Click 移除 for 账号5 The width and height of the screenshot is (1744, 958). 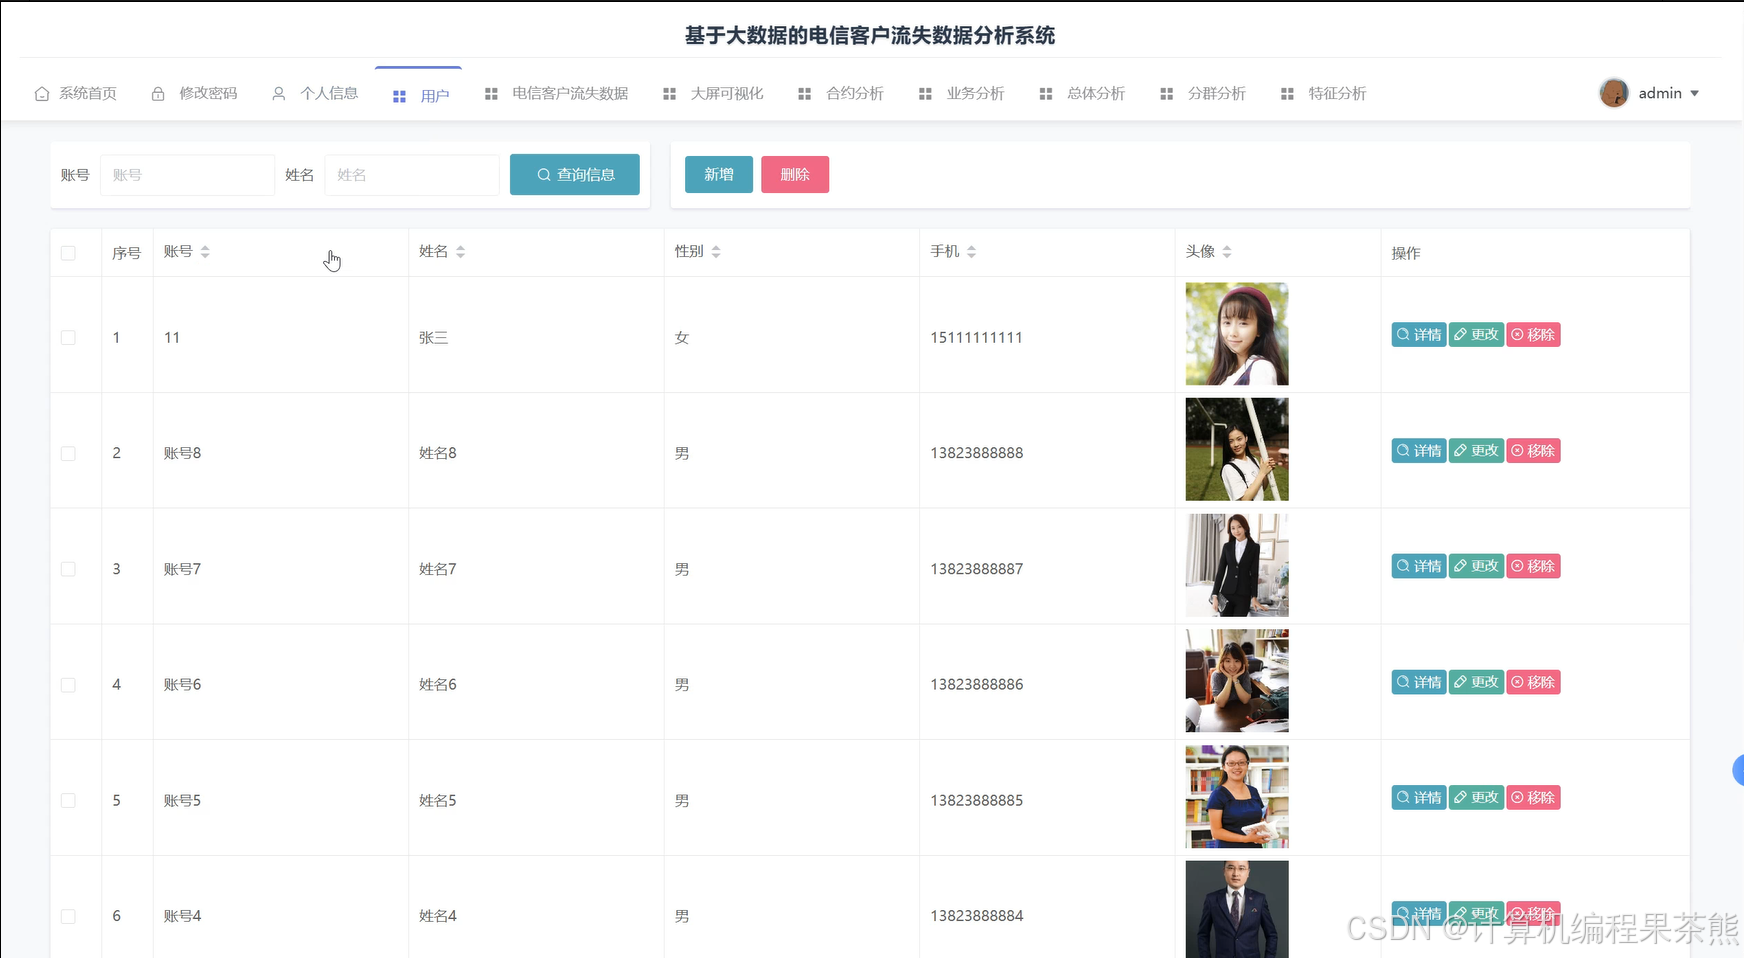pos(1534,798)
